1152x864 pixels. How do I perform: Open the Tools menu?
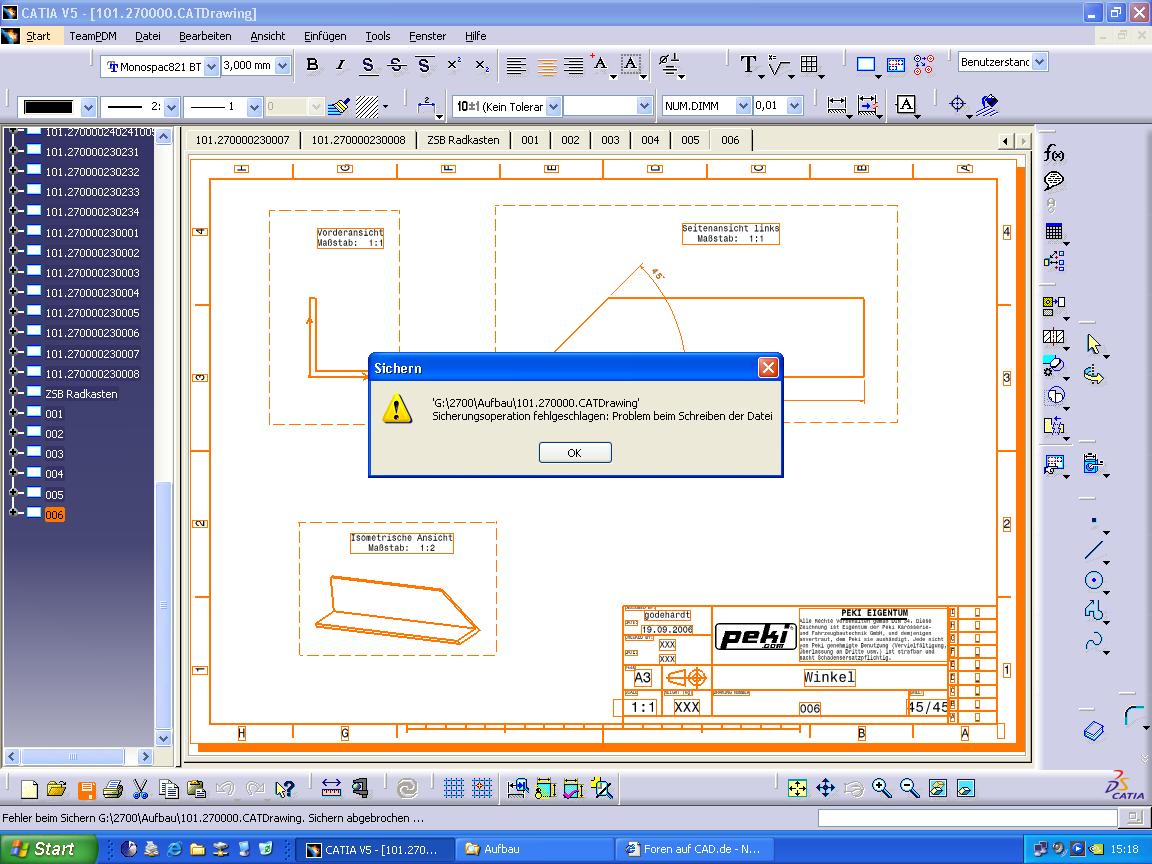[x=378, y=36]
